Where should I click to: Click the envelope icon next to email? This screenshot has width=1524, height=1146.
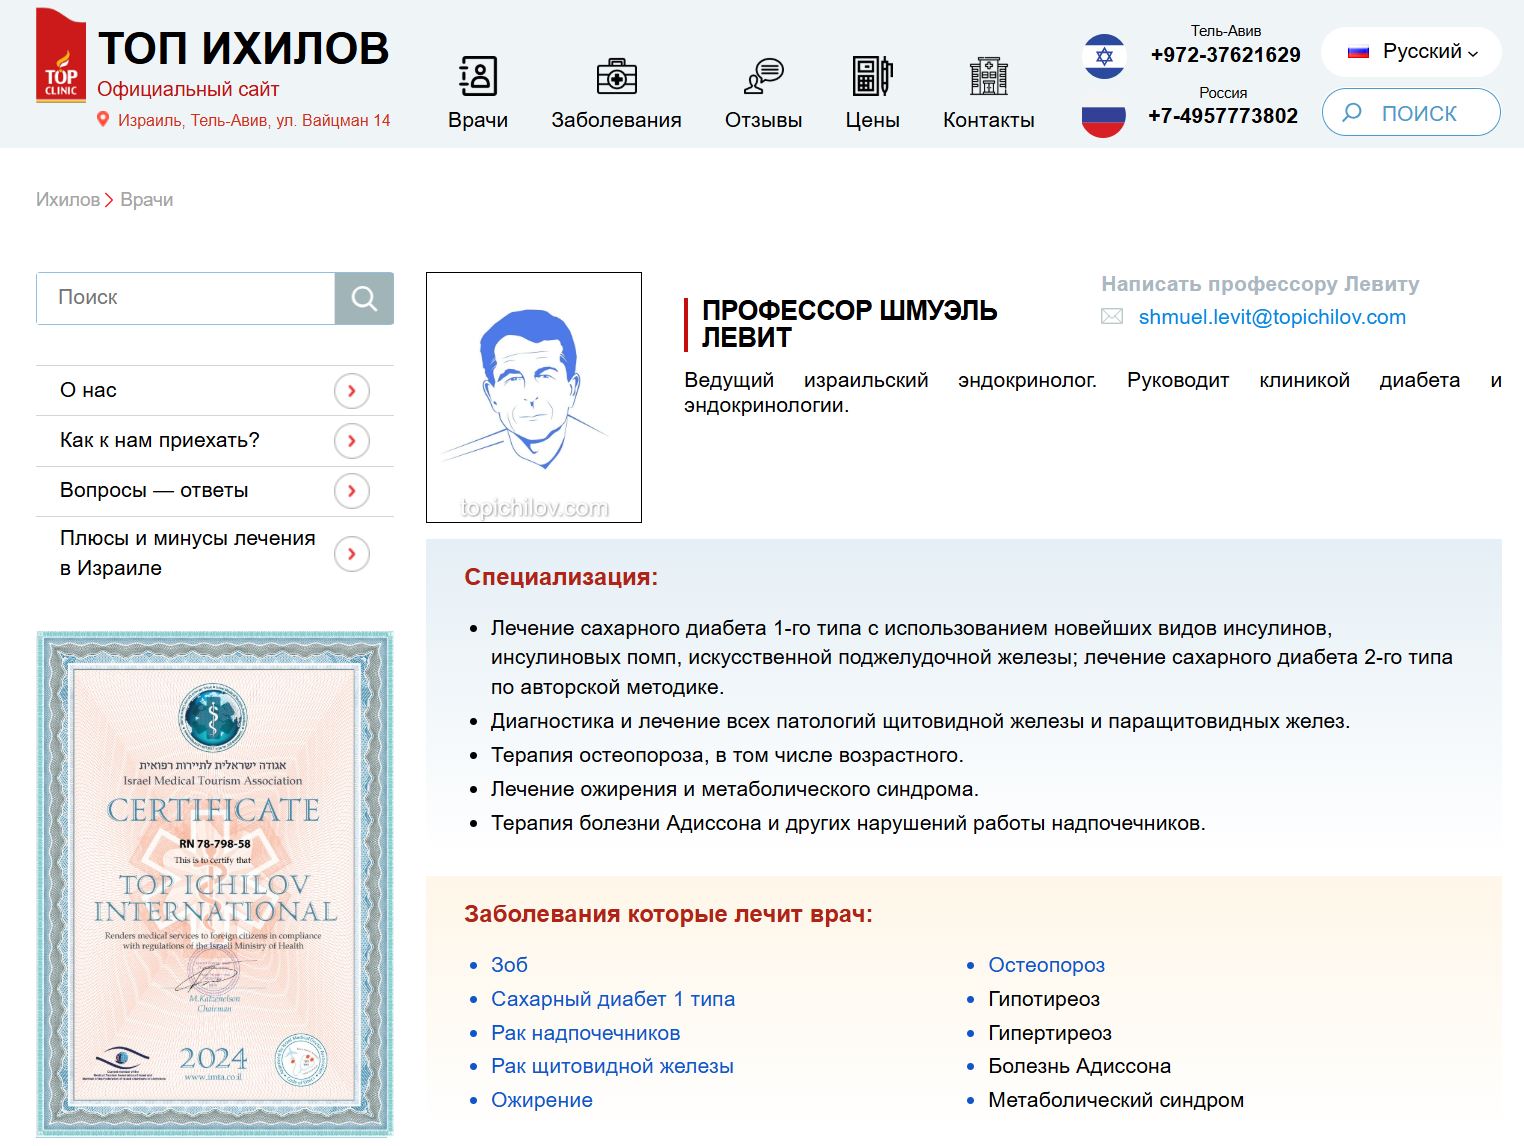[1112, 317]
